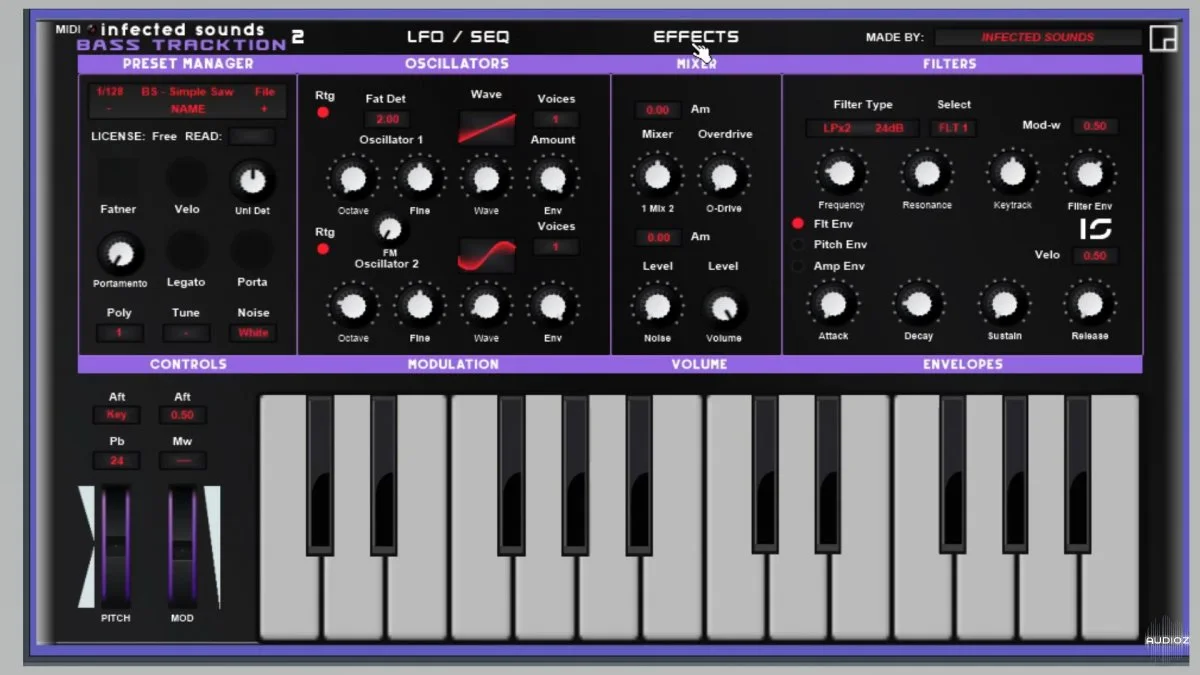The height and width of the screenshot is (675, 1200).
Task: Click the INFECTED SOUNDS made-by field
Action: pyautogui.click(x=1038, y=37)
